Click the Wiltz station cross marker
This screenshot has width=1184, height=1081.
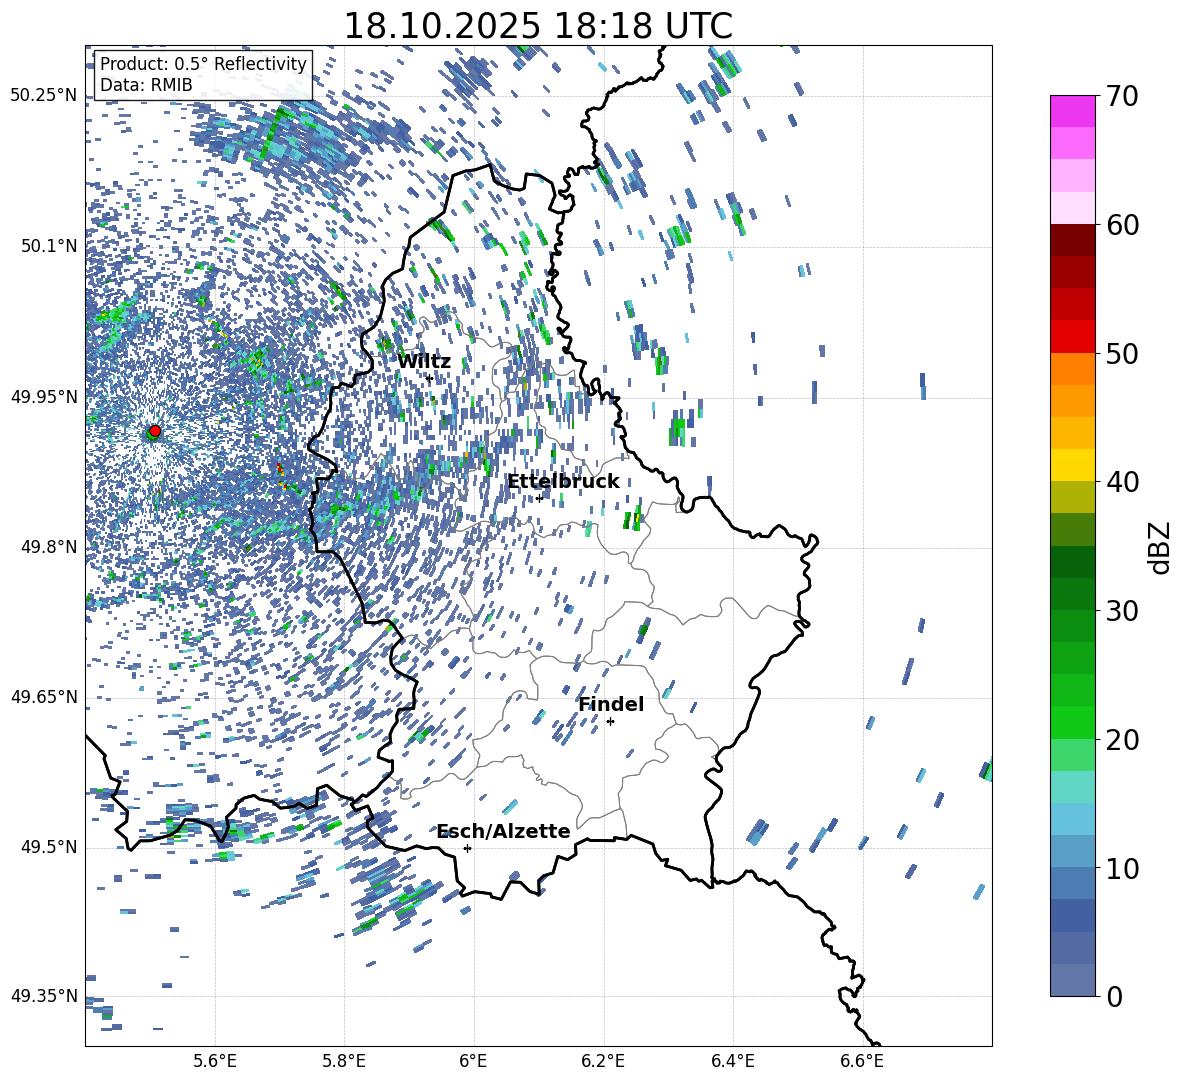click(429, 378)
